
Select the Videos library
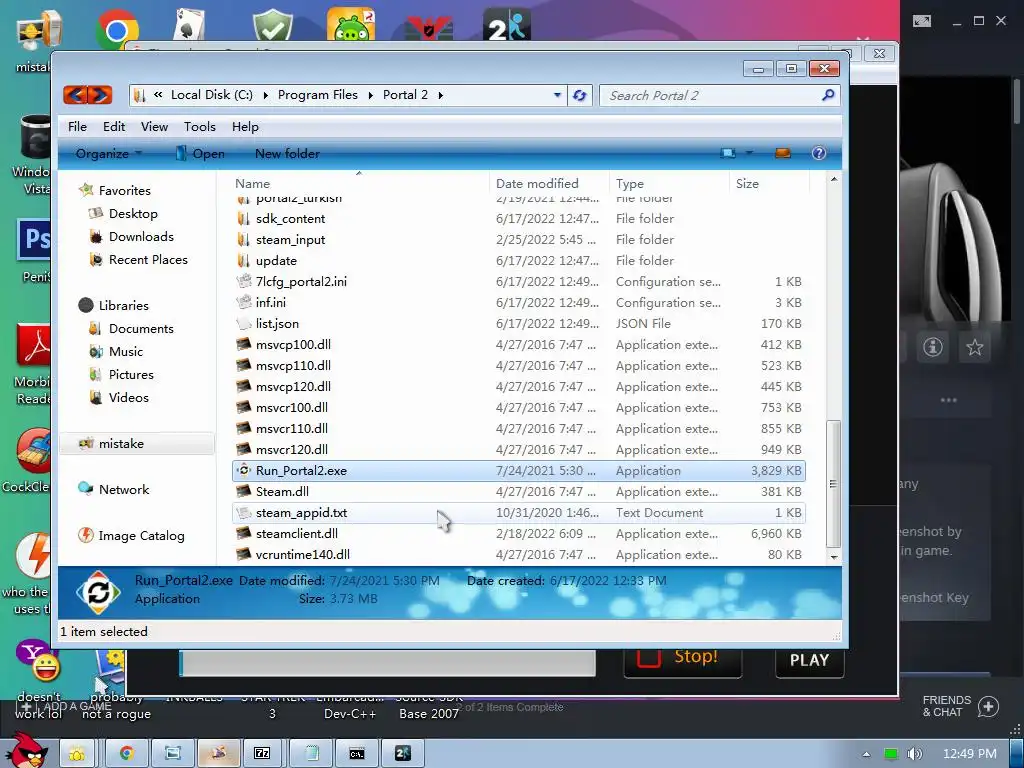[x=129, y=397]
